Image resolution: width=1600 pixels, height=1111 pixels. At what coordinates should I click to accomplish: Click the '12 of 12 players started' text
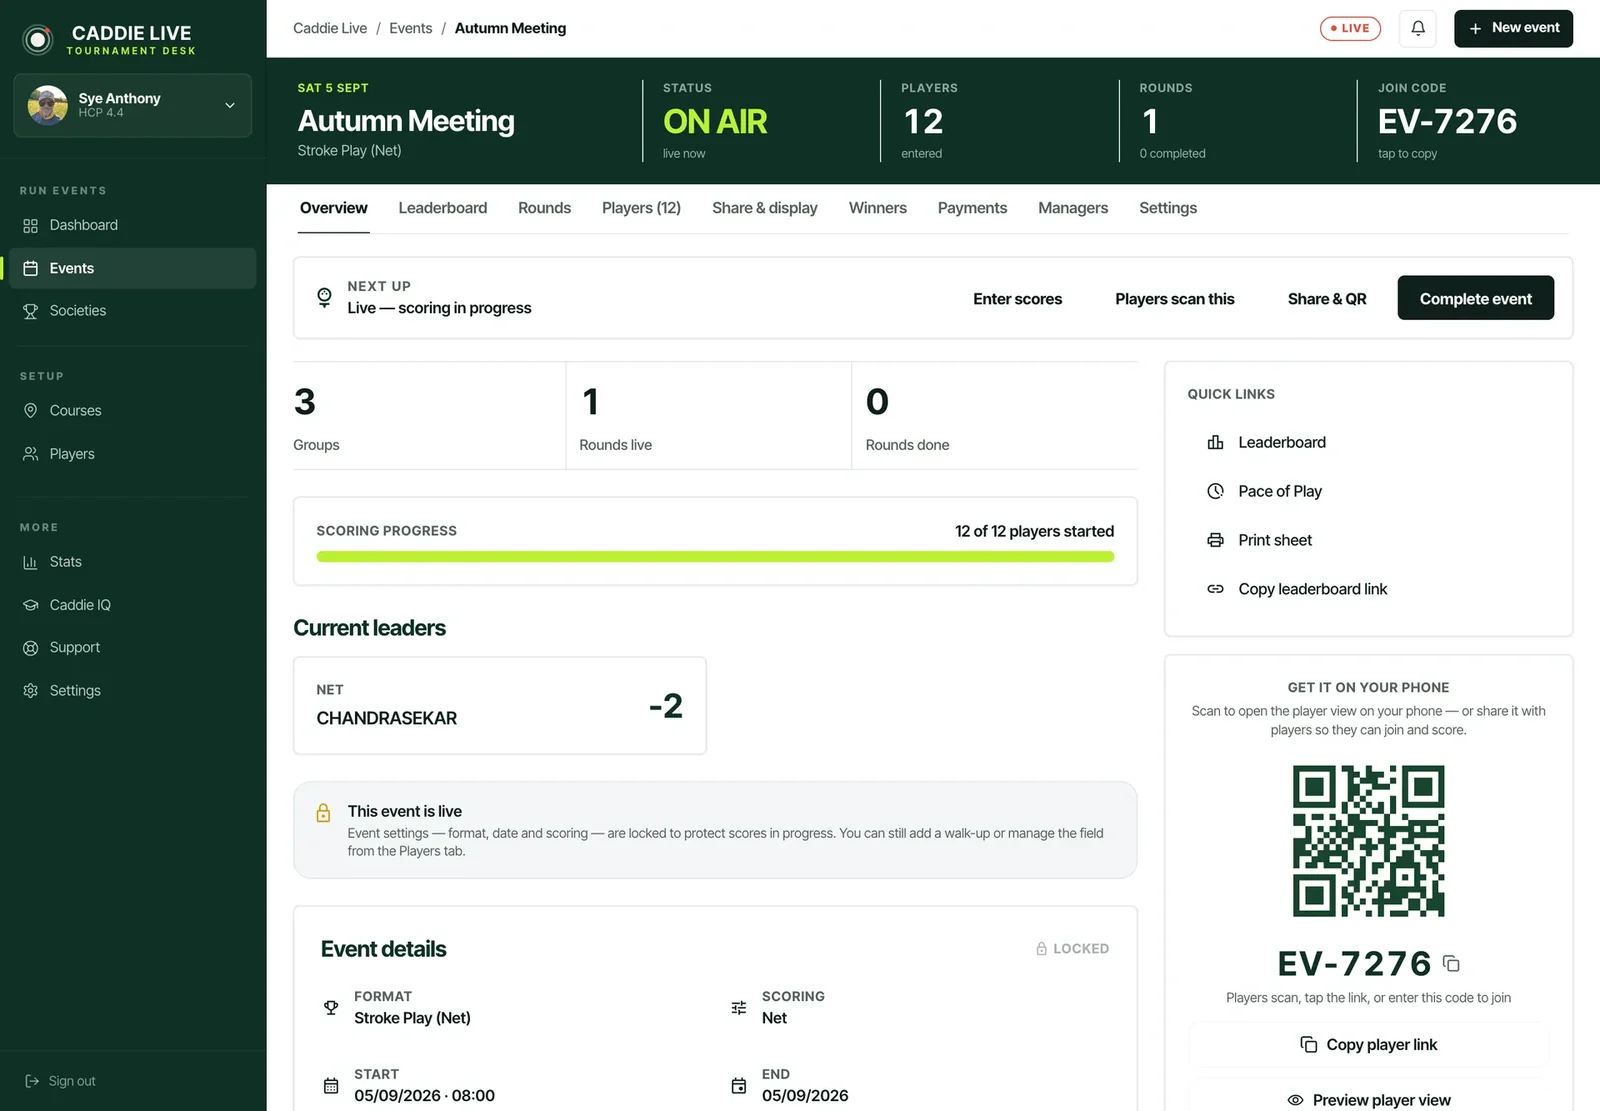pos(1034,531)
